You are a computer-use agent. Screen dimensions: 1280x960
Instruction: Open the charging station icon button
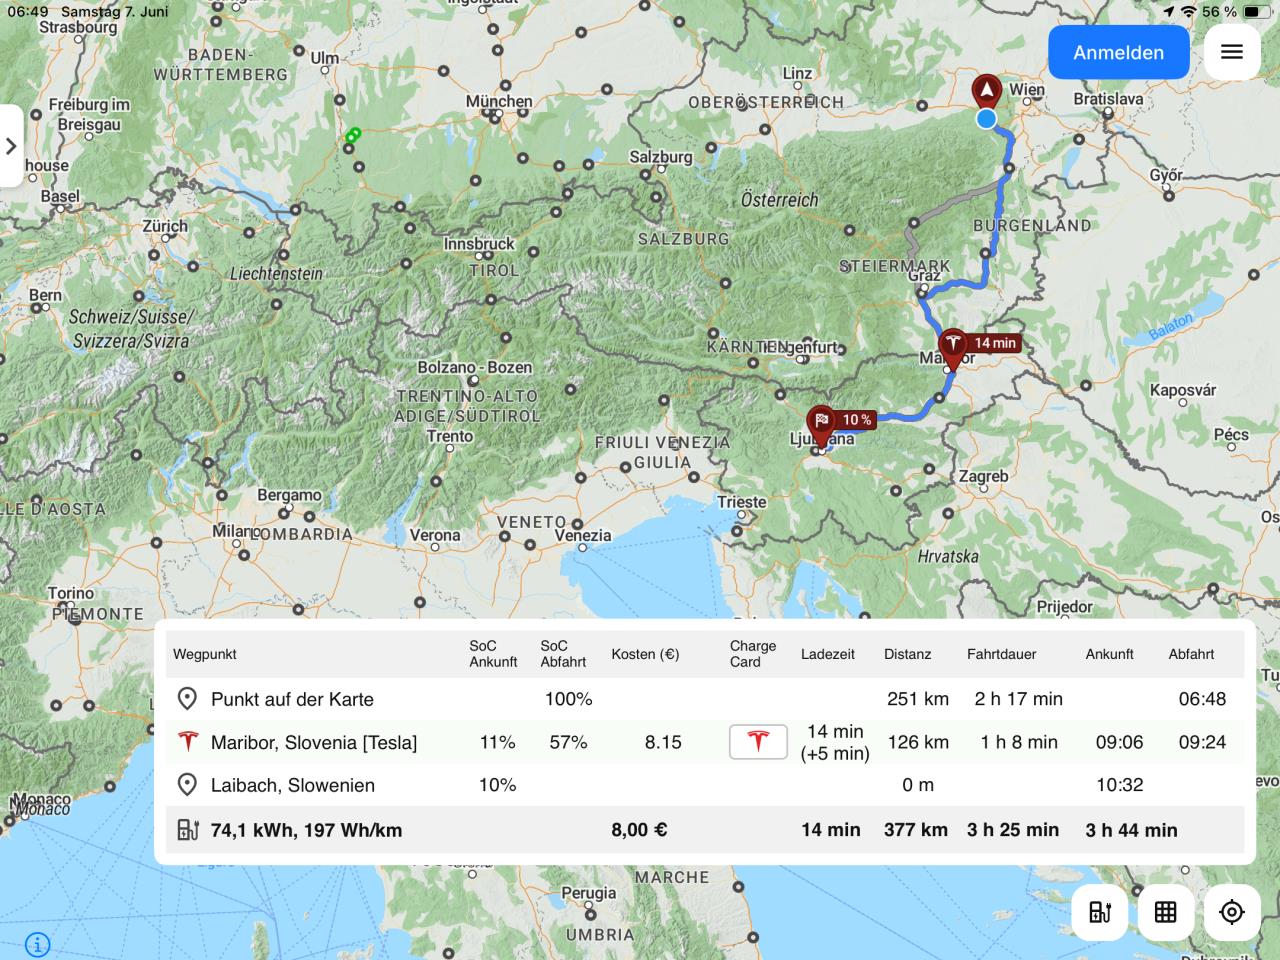(1100, 912)
